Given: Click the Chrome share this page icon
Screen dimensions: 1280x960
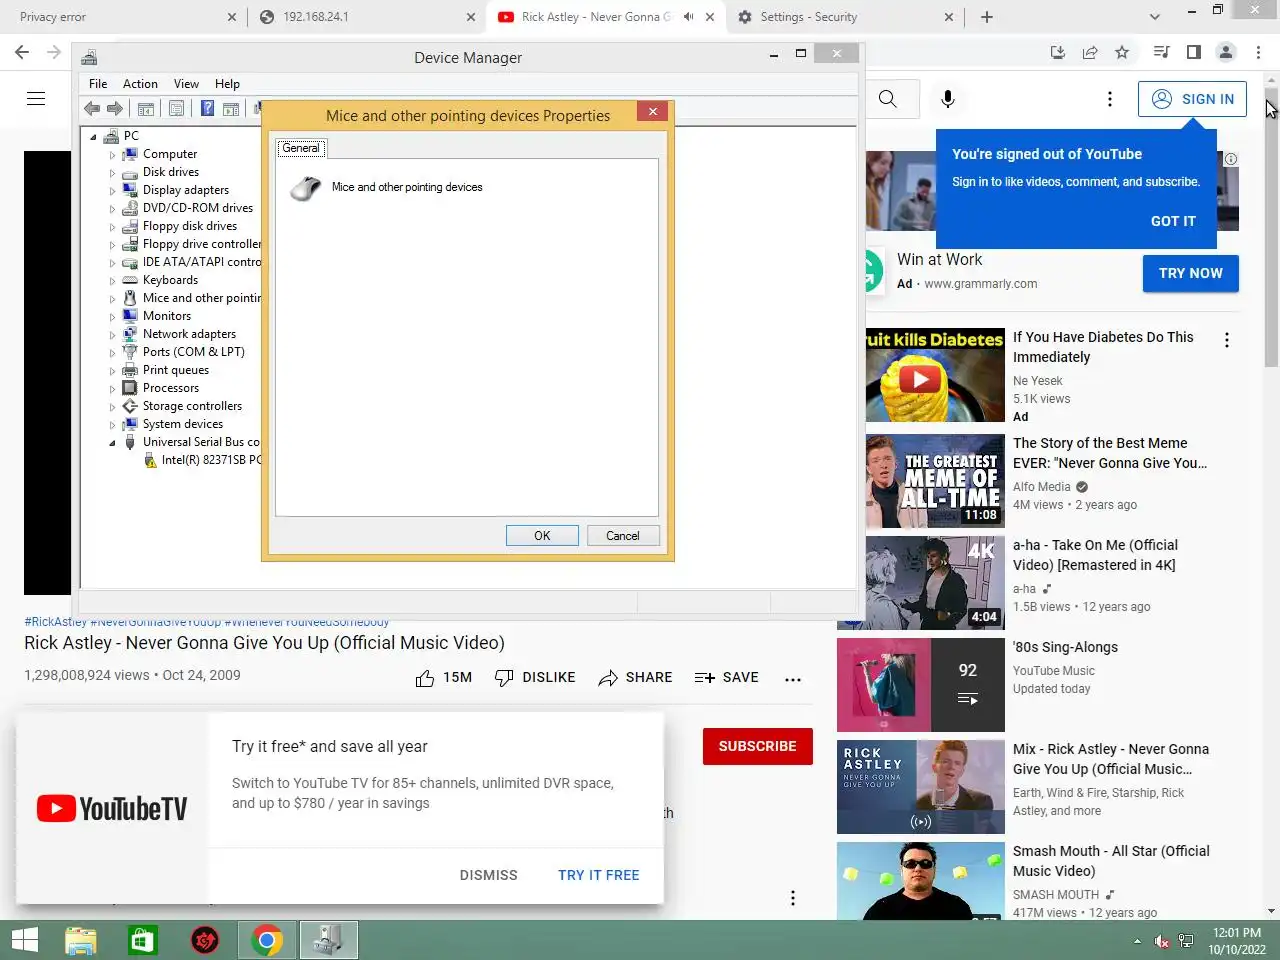Looking at the screenshot, I should (1090, 52).
